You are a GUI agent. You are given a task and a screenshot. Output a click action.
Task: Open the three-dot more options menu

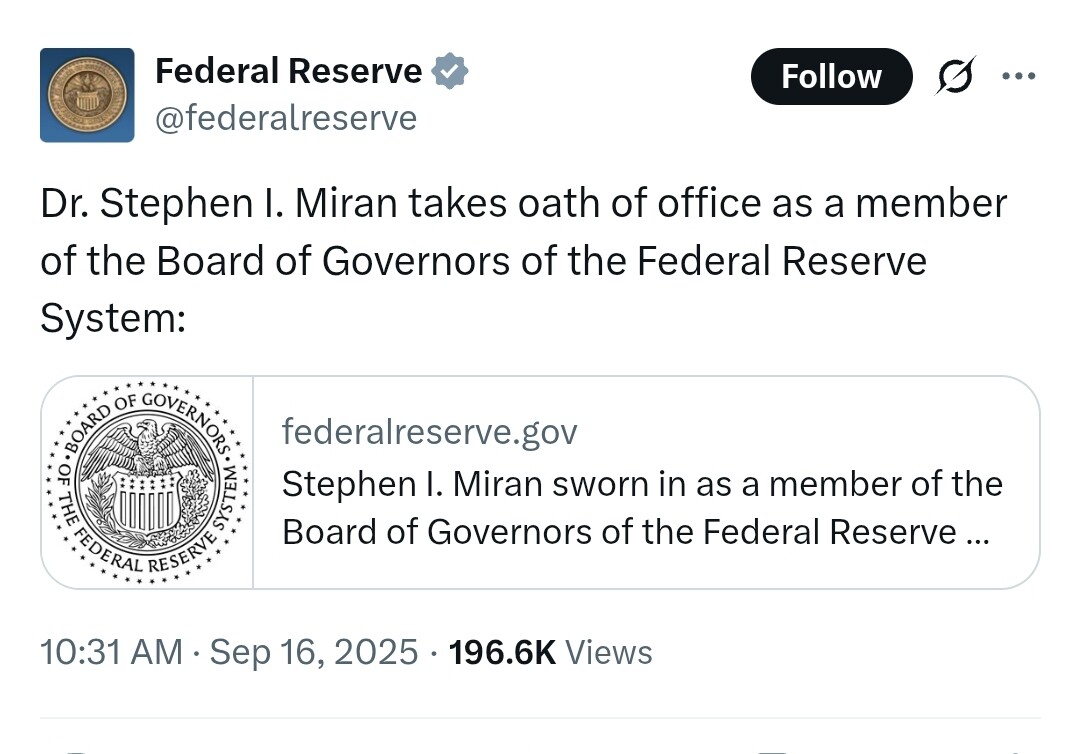pos(1019,76)
